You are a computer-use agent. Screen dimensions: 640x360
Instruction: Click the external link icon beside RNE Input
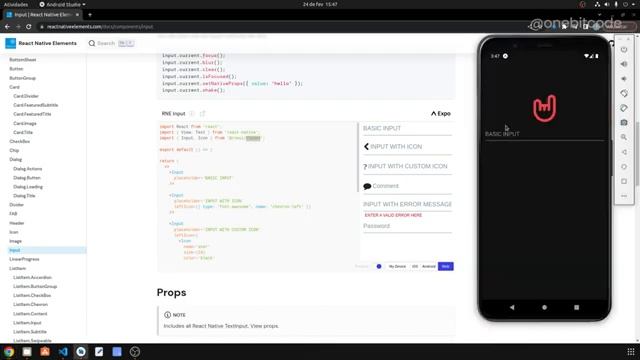pos(202,113)
